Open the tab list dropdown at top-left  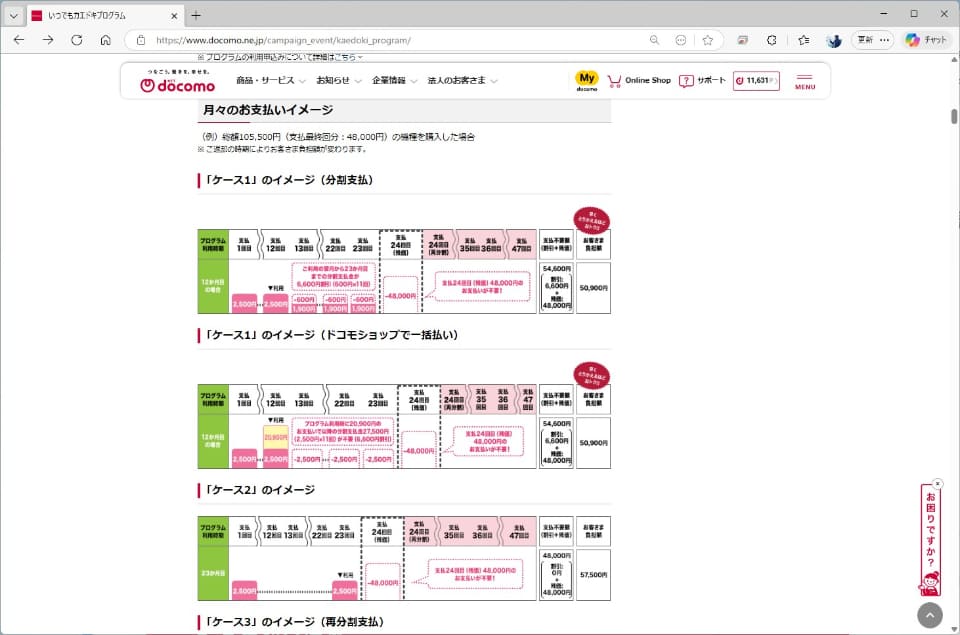point(13,16)
